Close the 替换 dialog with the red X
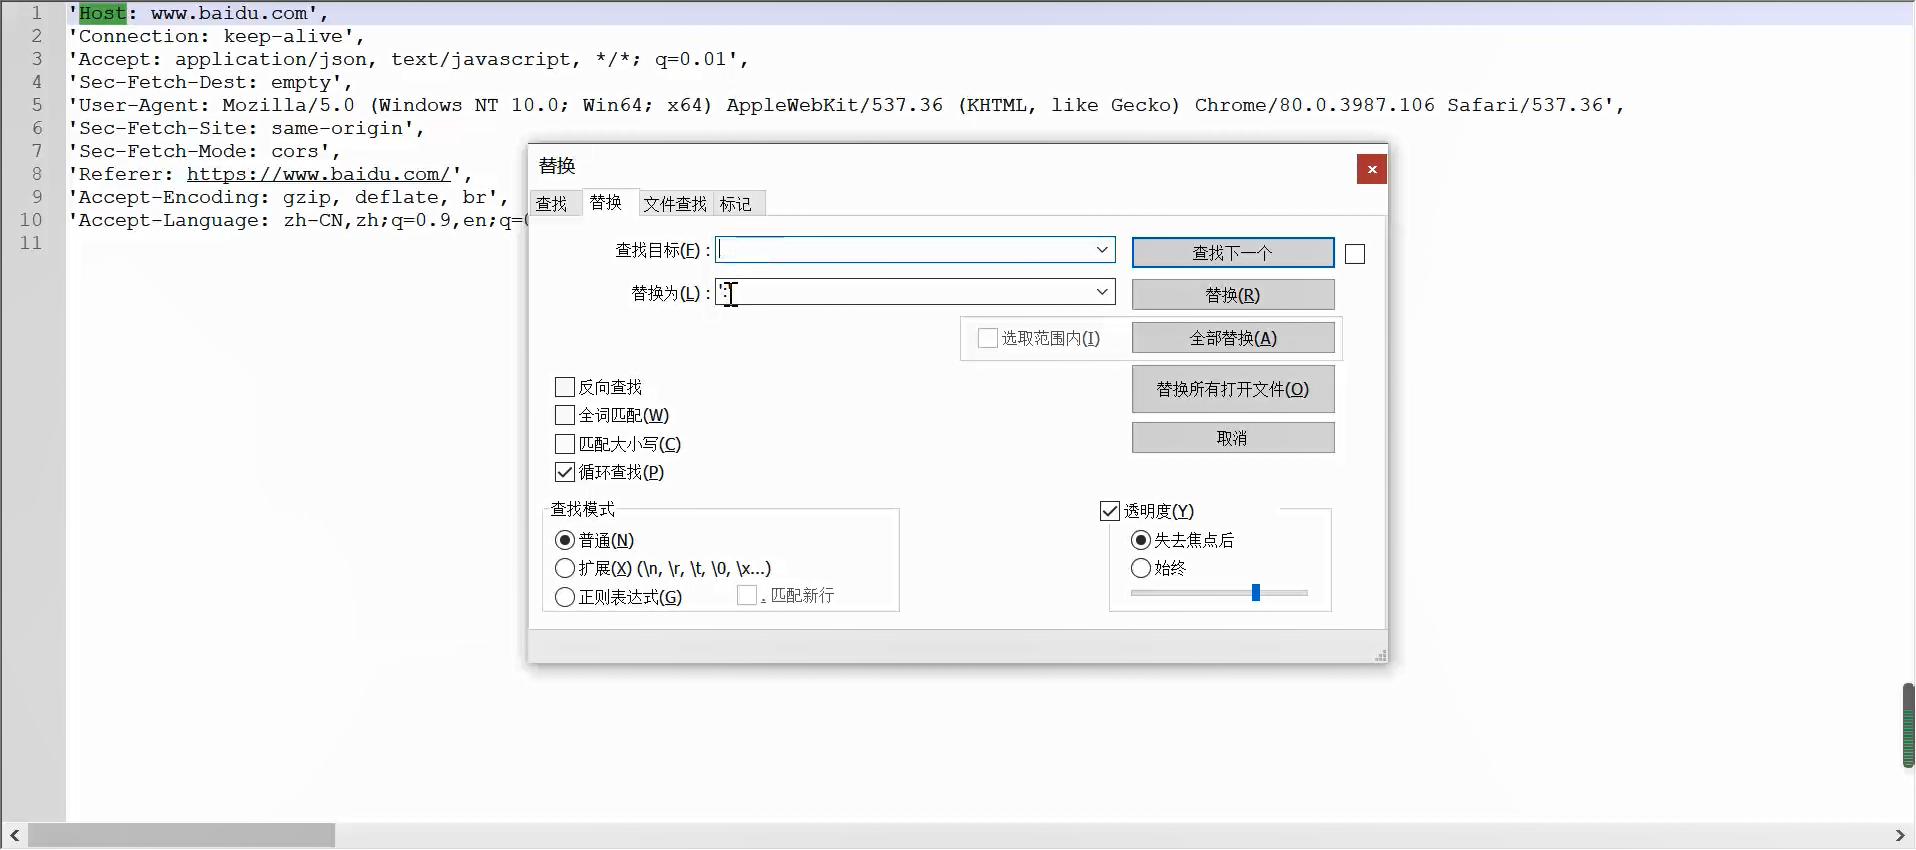 pos(1371,169)
